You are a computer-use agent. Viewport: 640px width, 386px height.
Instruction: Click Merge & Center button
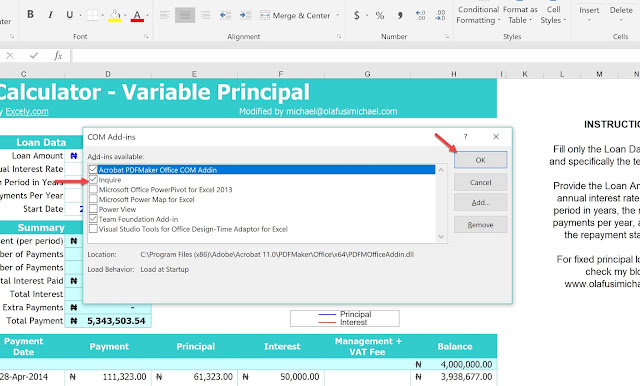tap(295, 16)
